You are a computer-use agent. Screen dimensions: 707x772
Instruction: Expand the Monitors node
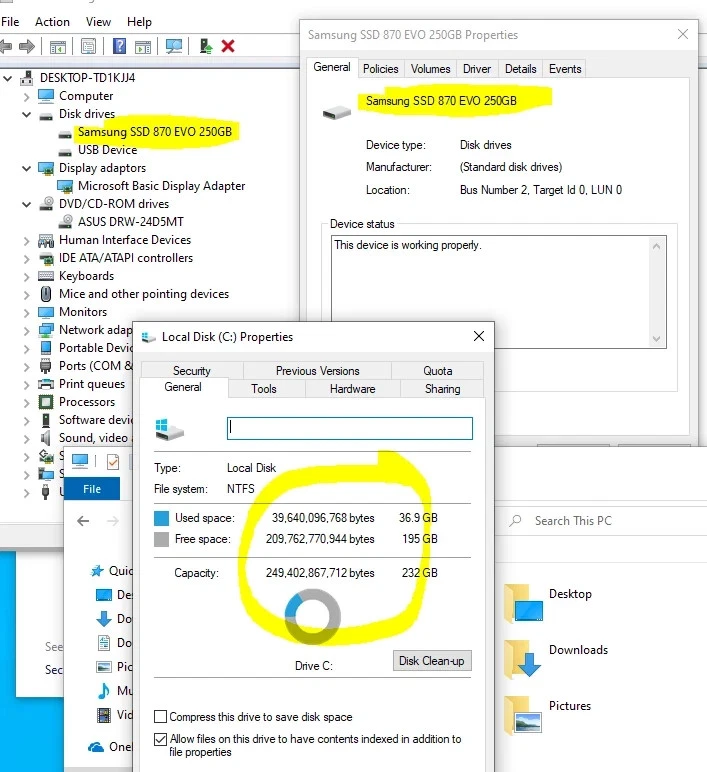point(27,312)
